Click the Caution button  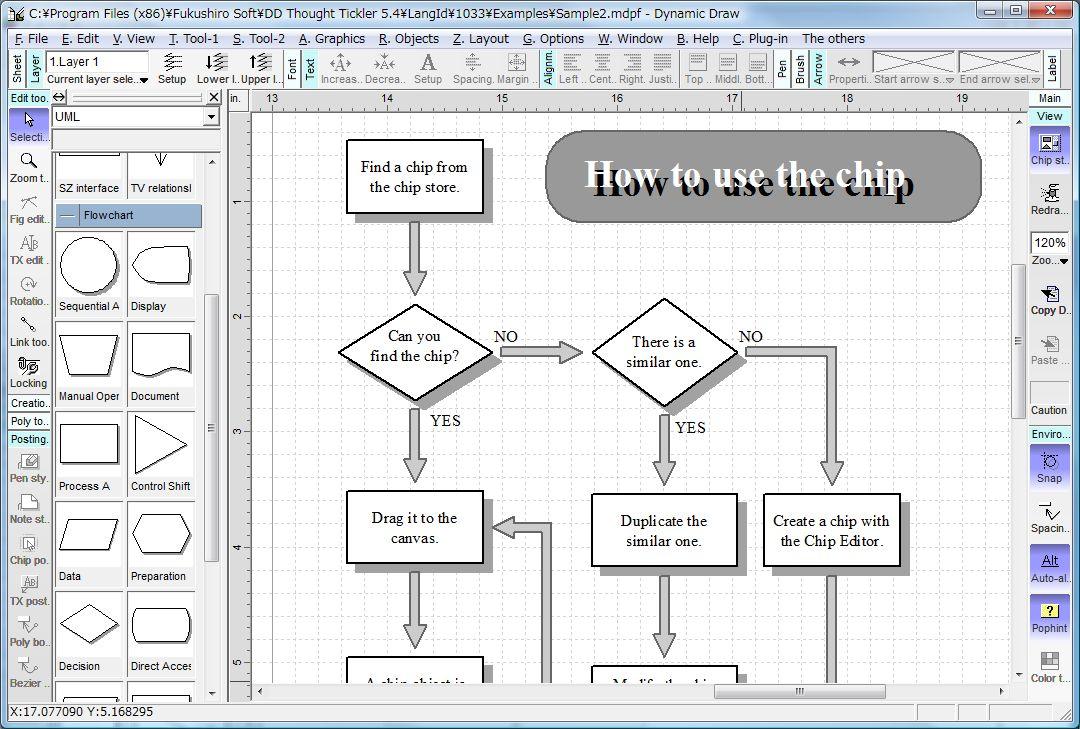1049,400
